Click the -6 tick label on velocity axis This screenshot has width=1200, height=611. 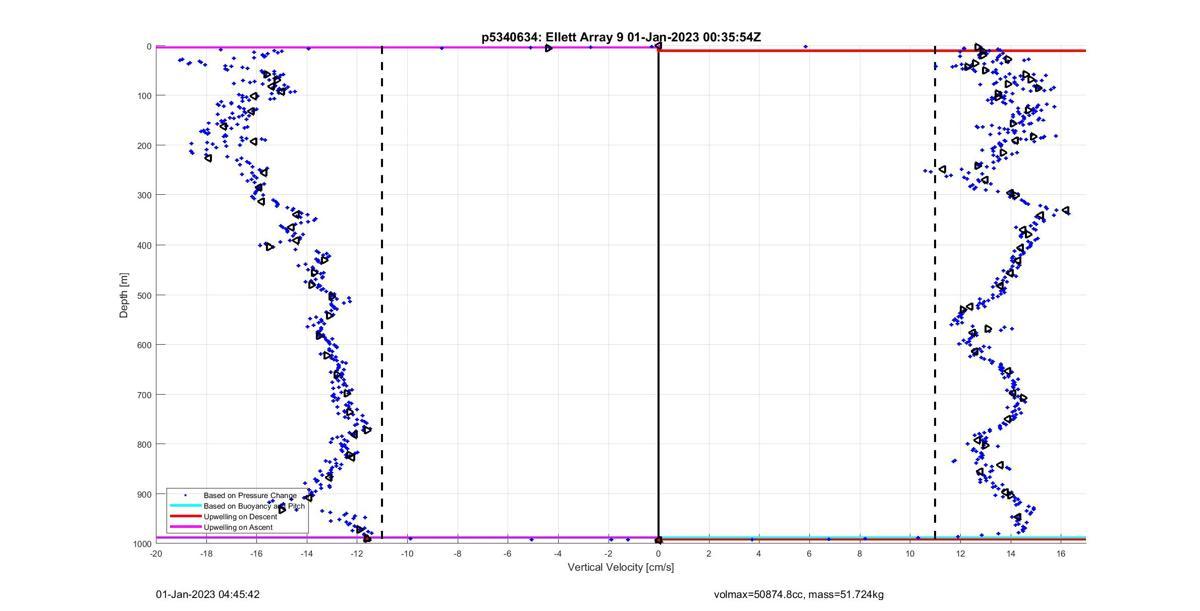[507, 552]
